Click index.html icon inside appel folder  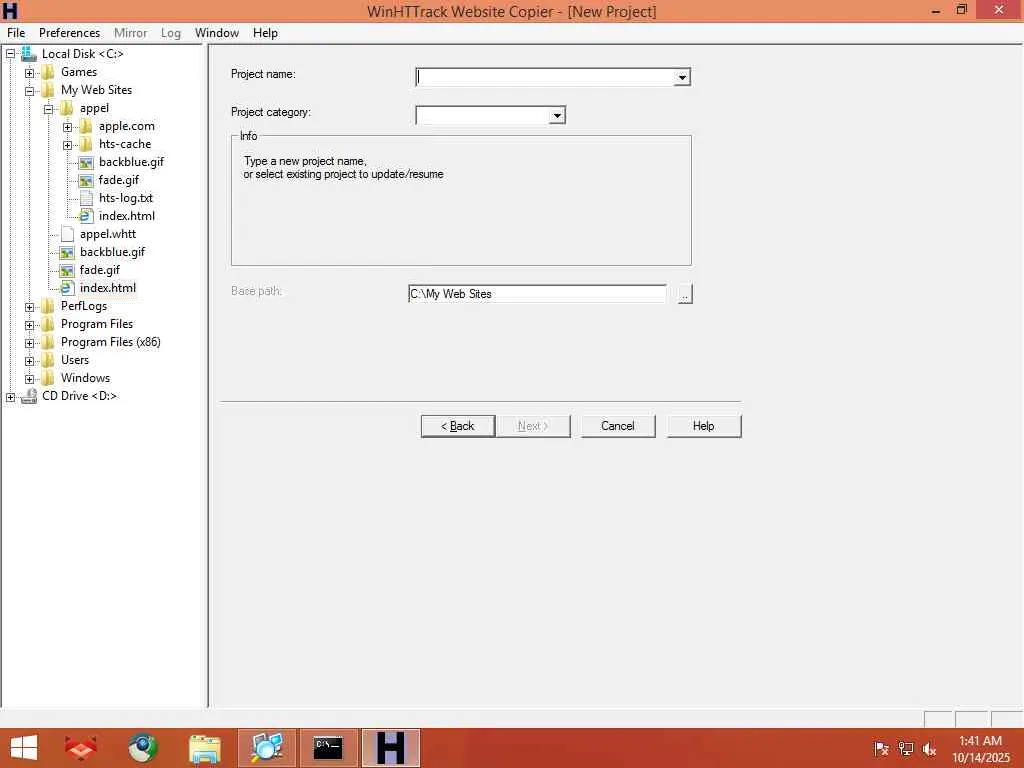(86, 216)
